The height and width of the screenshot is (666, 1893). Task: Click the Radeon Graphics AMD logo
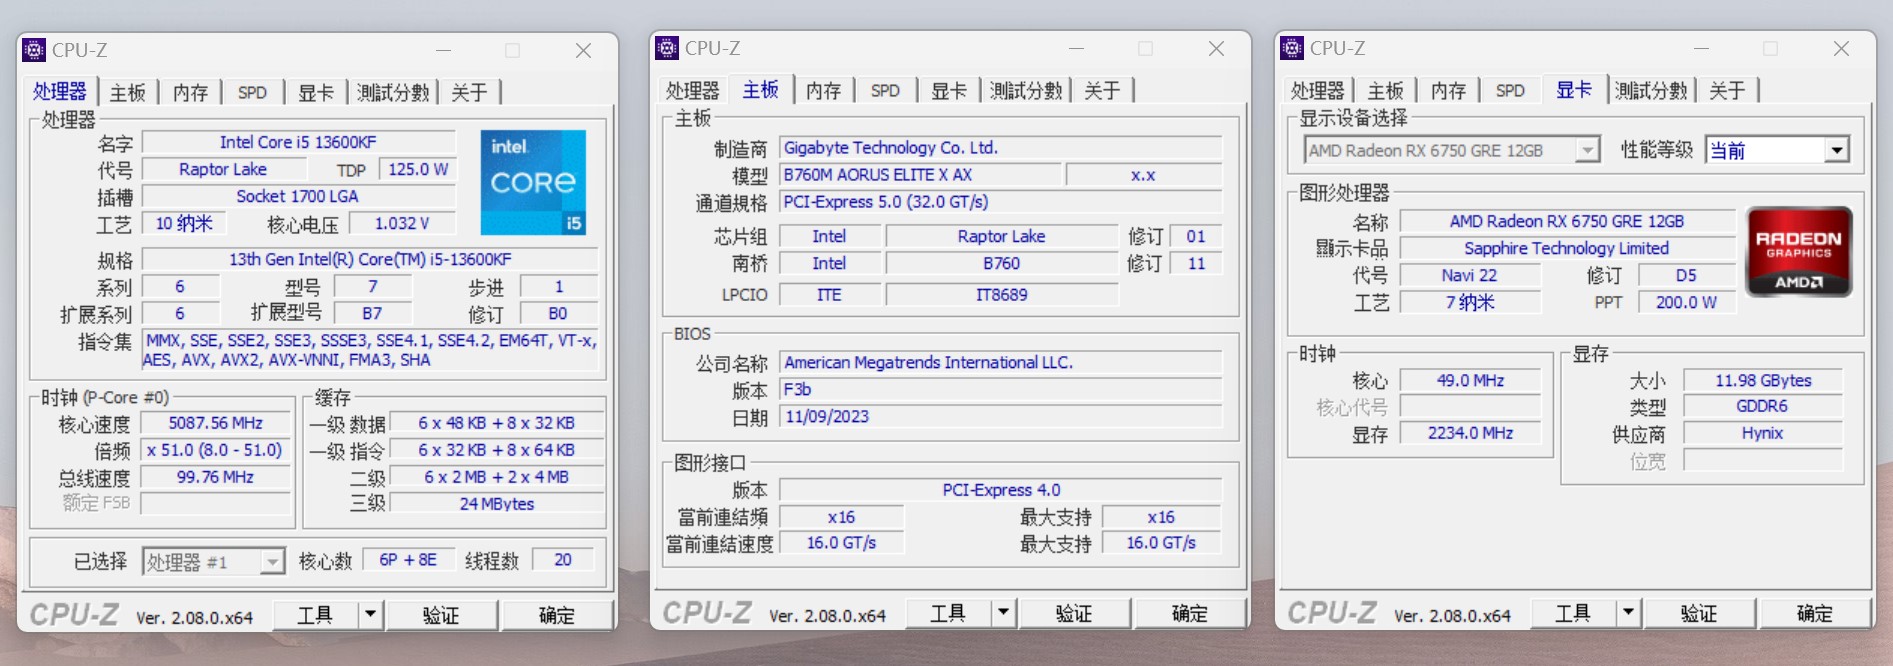click(x=1798, y=252)
